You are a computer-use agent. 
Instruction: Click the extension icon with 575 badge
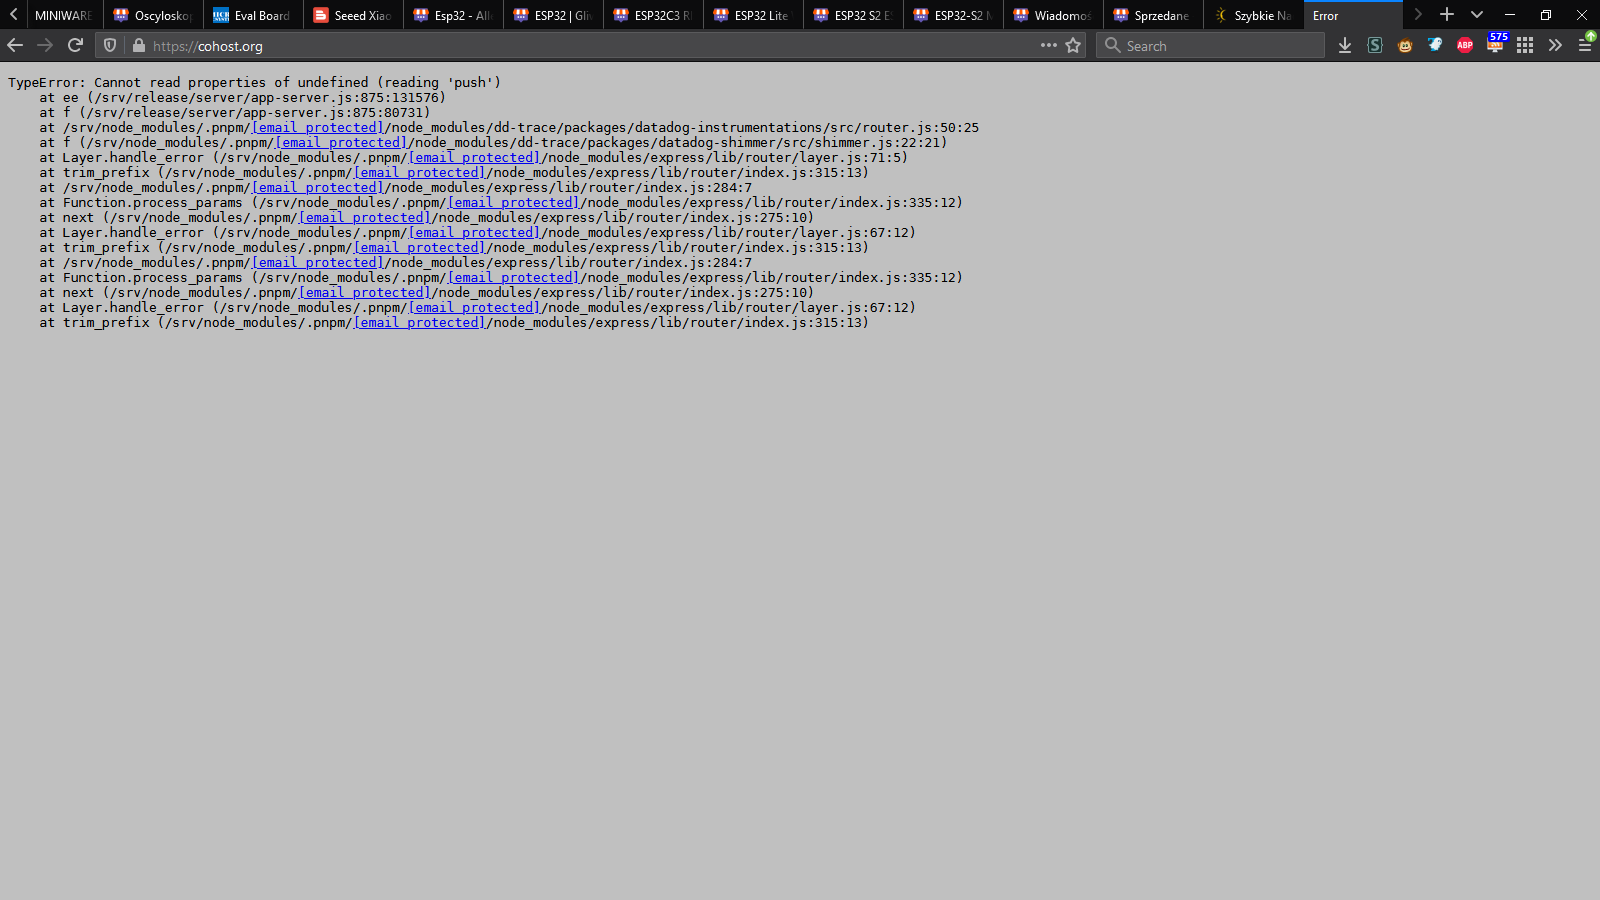[x=1495, y=45]
